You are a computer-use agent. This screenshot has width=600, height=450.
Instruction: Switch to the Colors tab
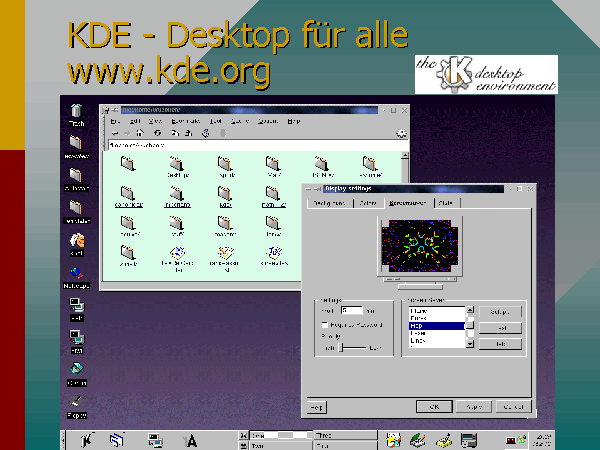tap(368, 203)
